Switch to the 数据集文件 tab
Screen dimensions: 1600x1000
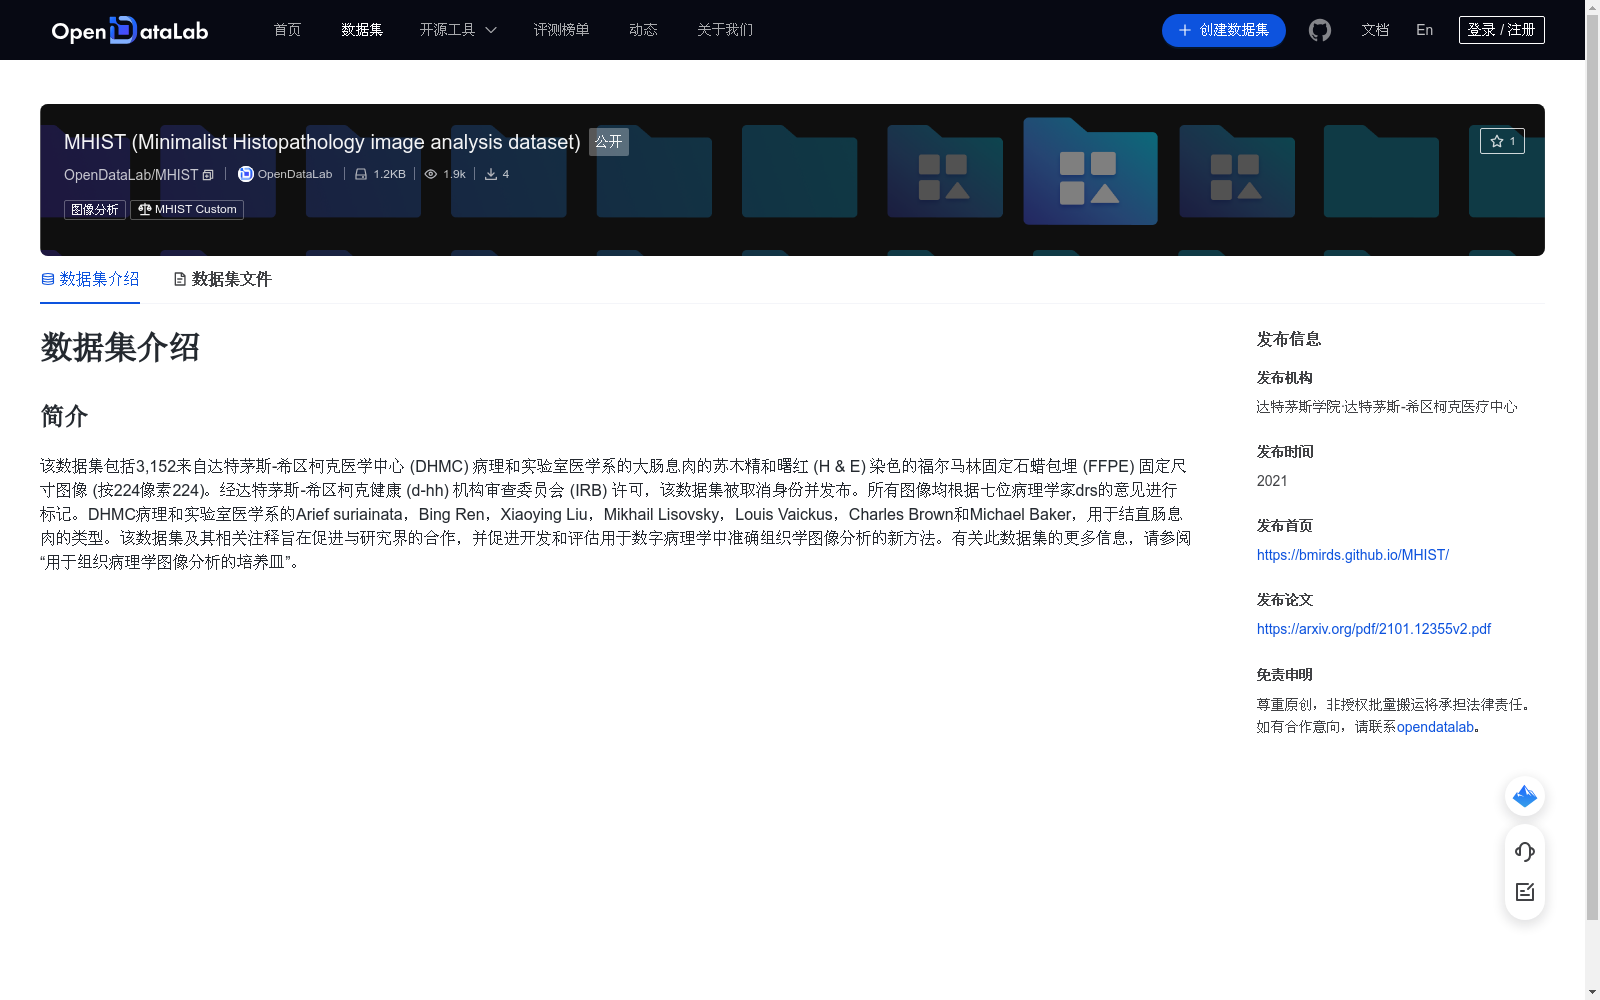222,279
